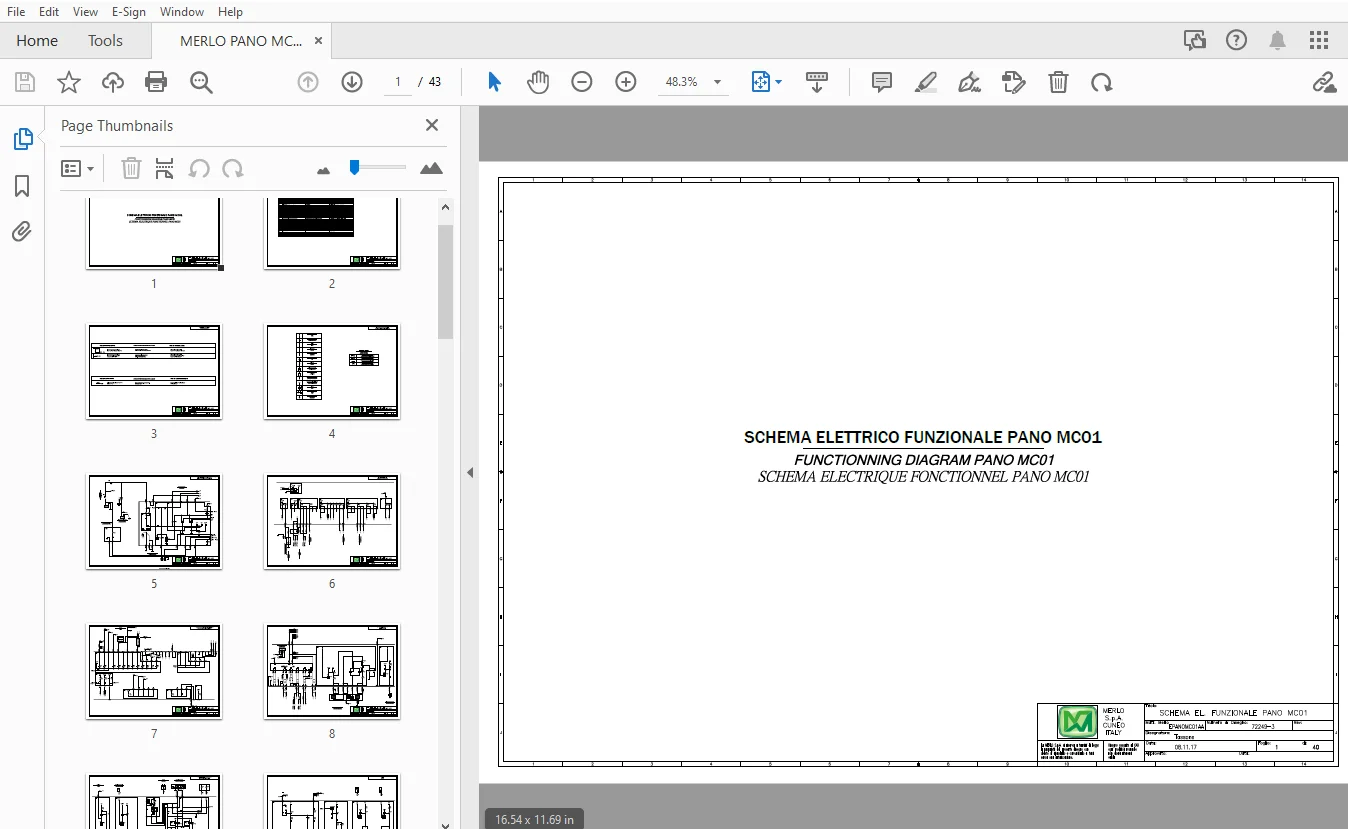Click the thumbnails panel scrollbar up arrow
The image size is (1348, 829).
(x=446, y=208)
